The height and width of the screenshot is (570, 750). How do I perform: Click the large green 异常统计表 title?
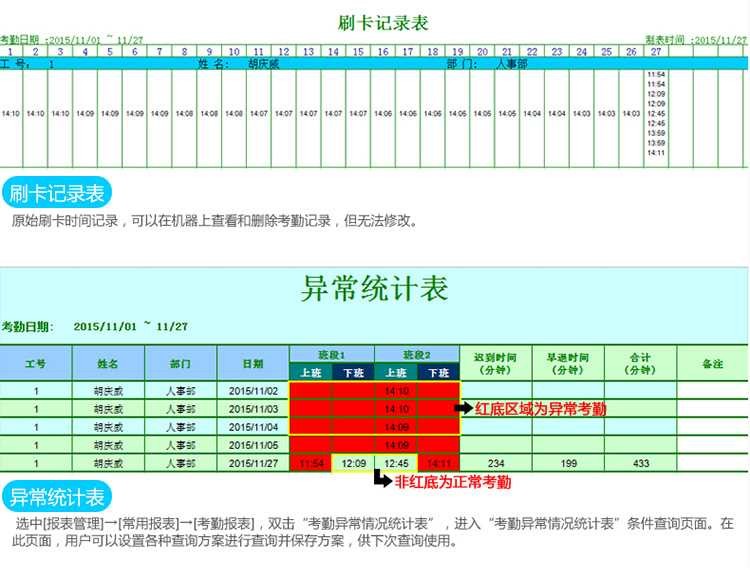coord(374,290)
